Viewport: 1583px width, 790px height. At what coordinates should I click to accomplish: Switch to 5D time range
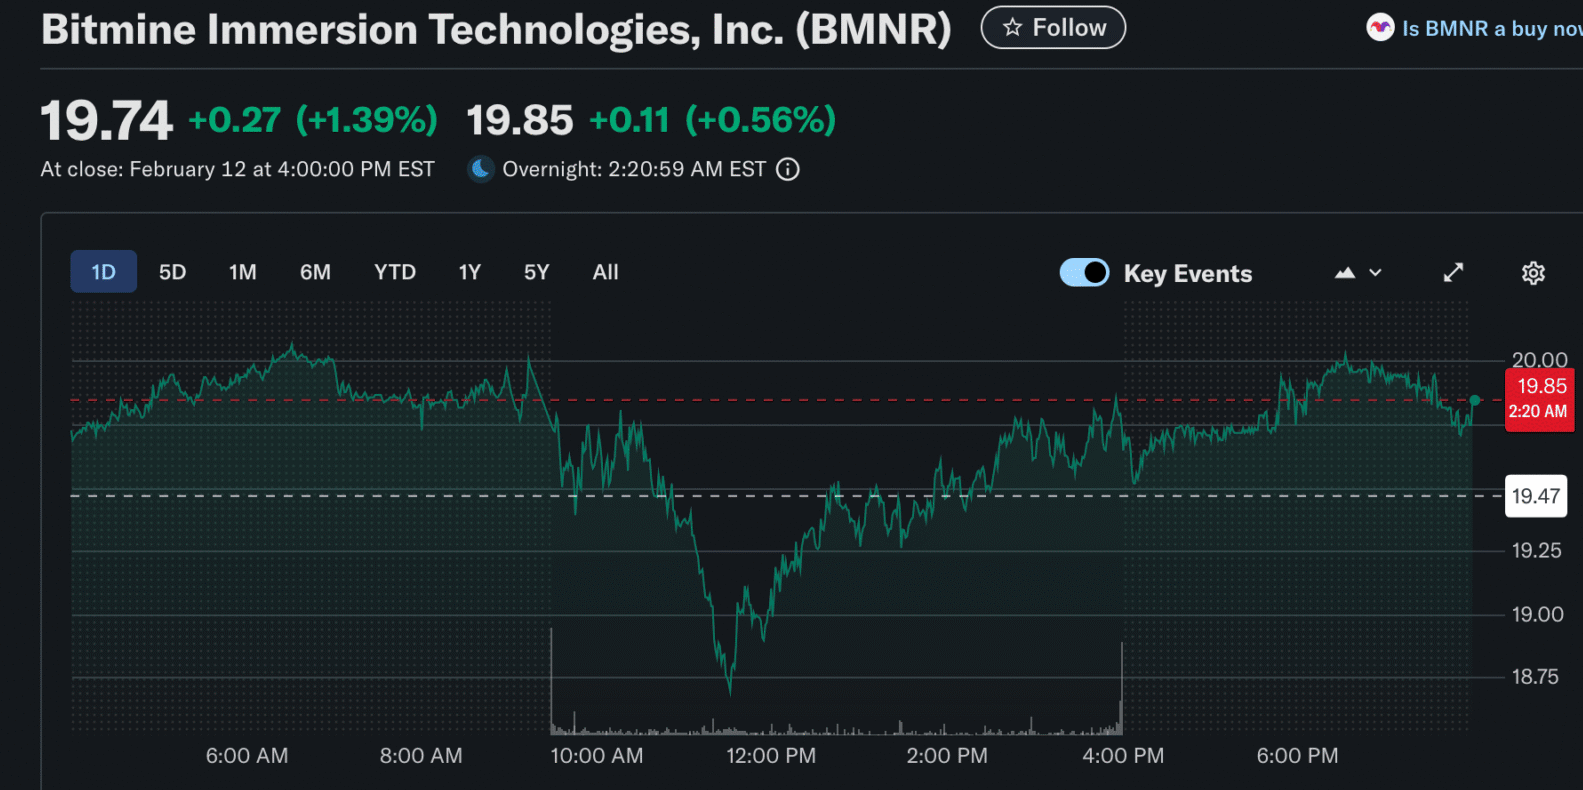[172, 272]
